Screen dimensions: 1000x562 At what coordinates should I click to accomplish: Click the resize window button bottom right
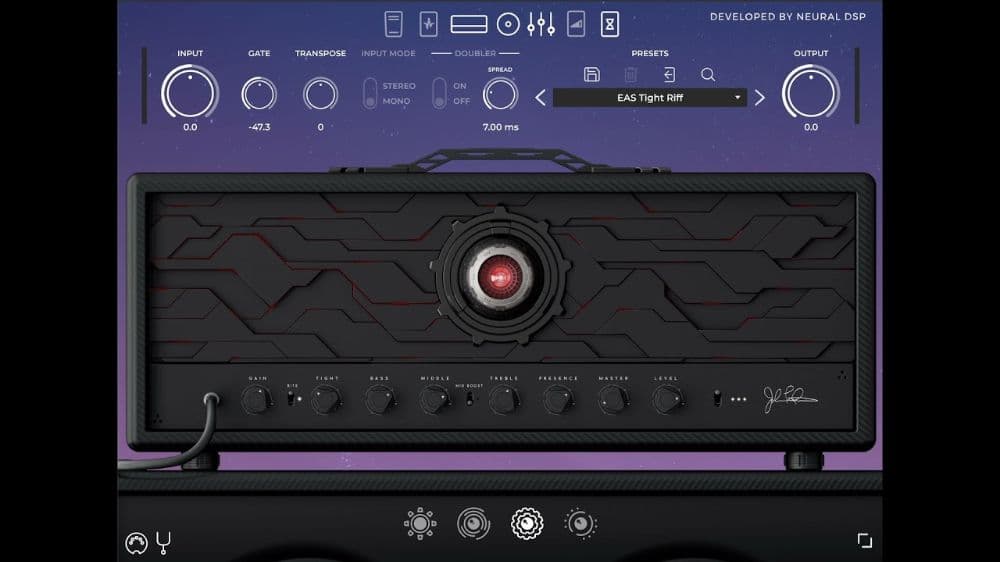(x=865, y=541)
